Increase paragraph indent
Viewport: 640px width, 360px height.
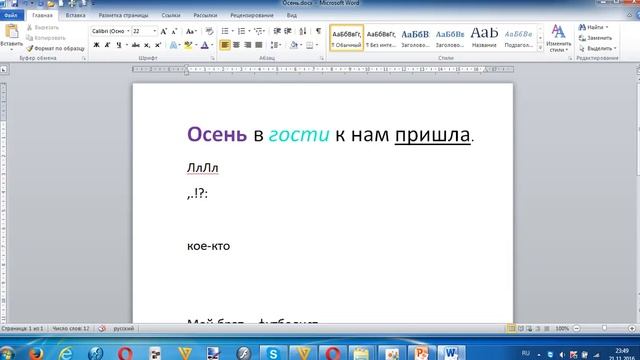click(x=288, y=31)
